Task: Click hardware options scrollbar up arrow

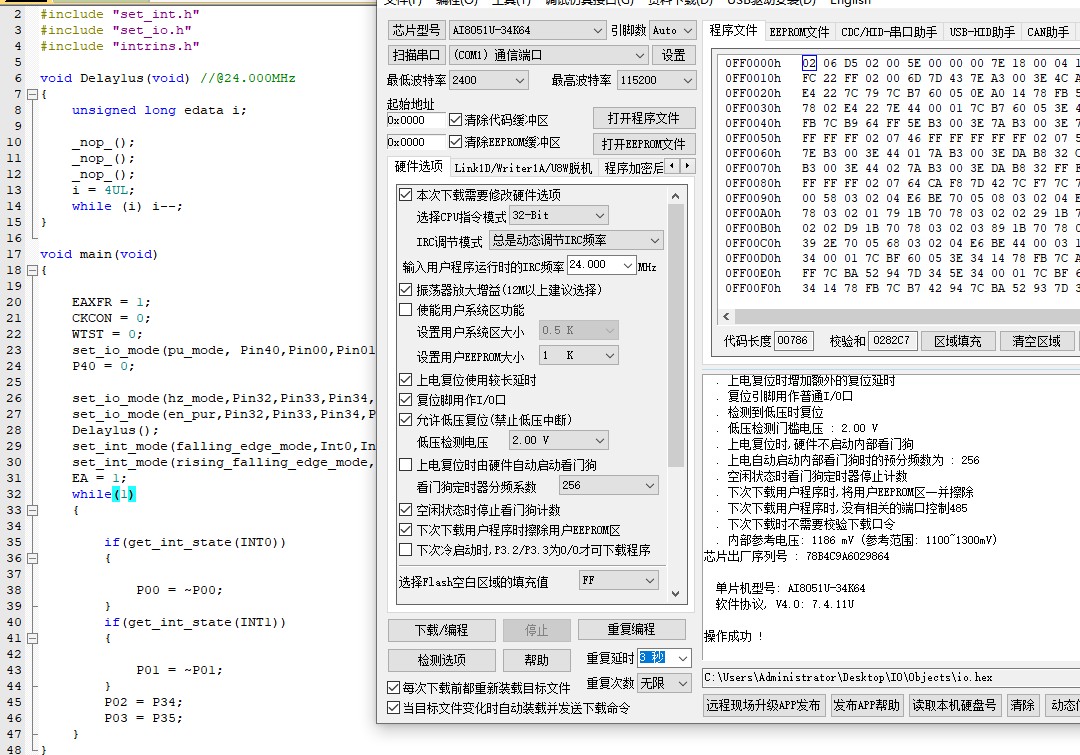Action: tap(675, 196)
